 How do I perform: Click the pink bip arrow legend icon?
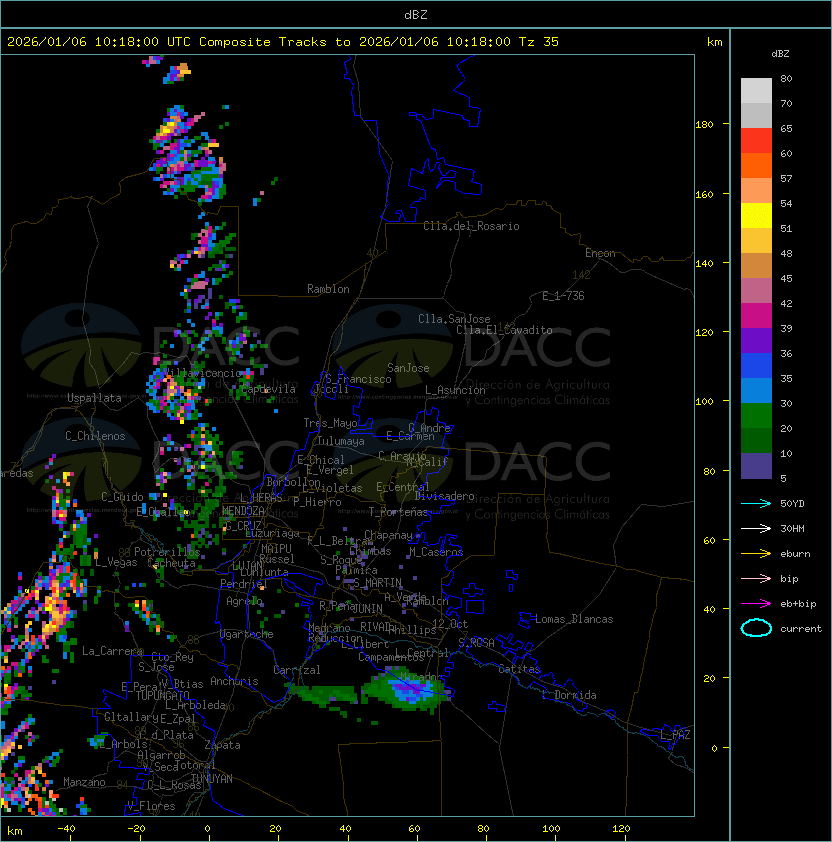coord(756,578)
